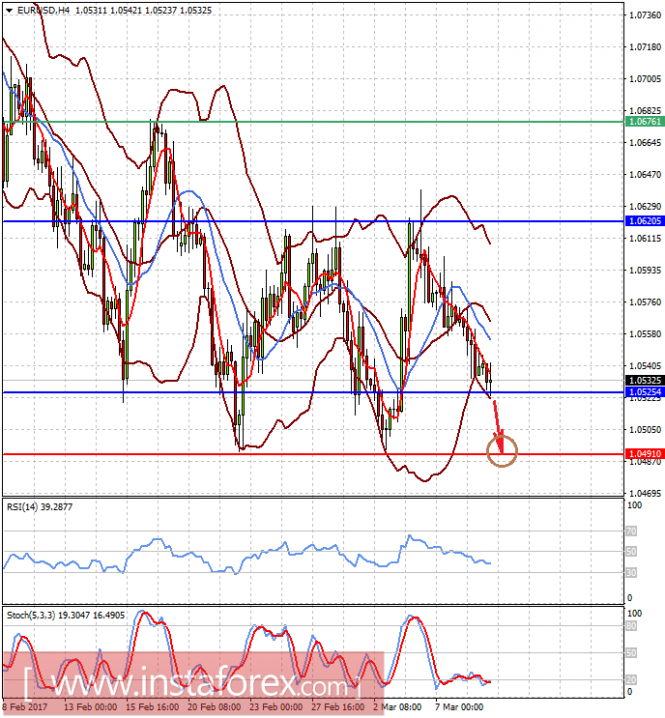The width and height of the screenshot is (665, 718).
Task: Select the lower blue 1.05254 price label
Action: click(644, 392)
